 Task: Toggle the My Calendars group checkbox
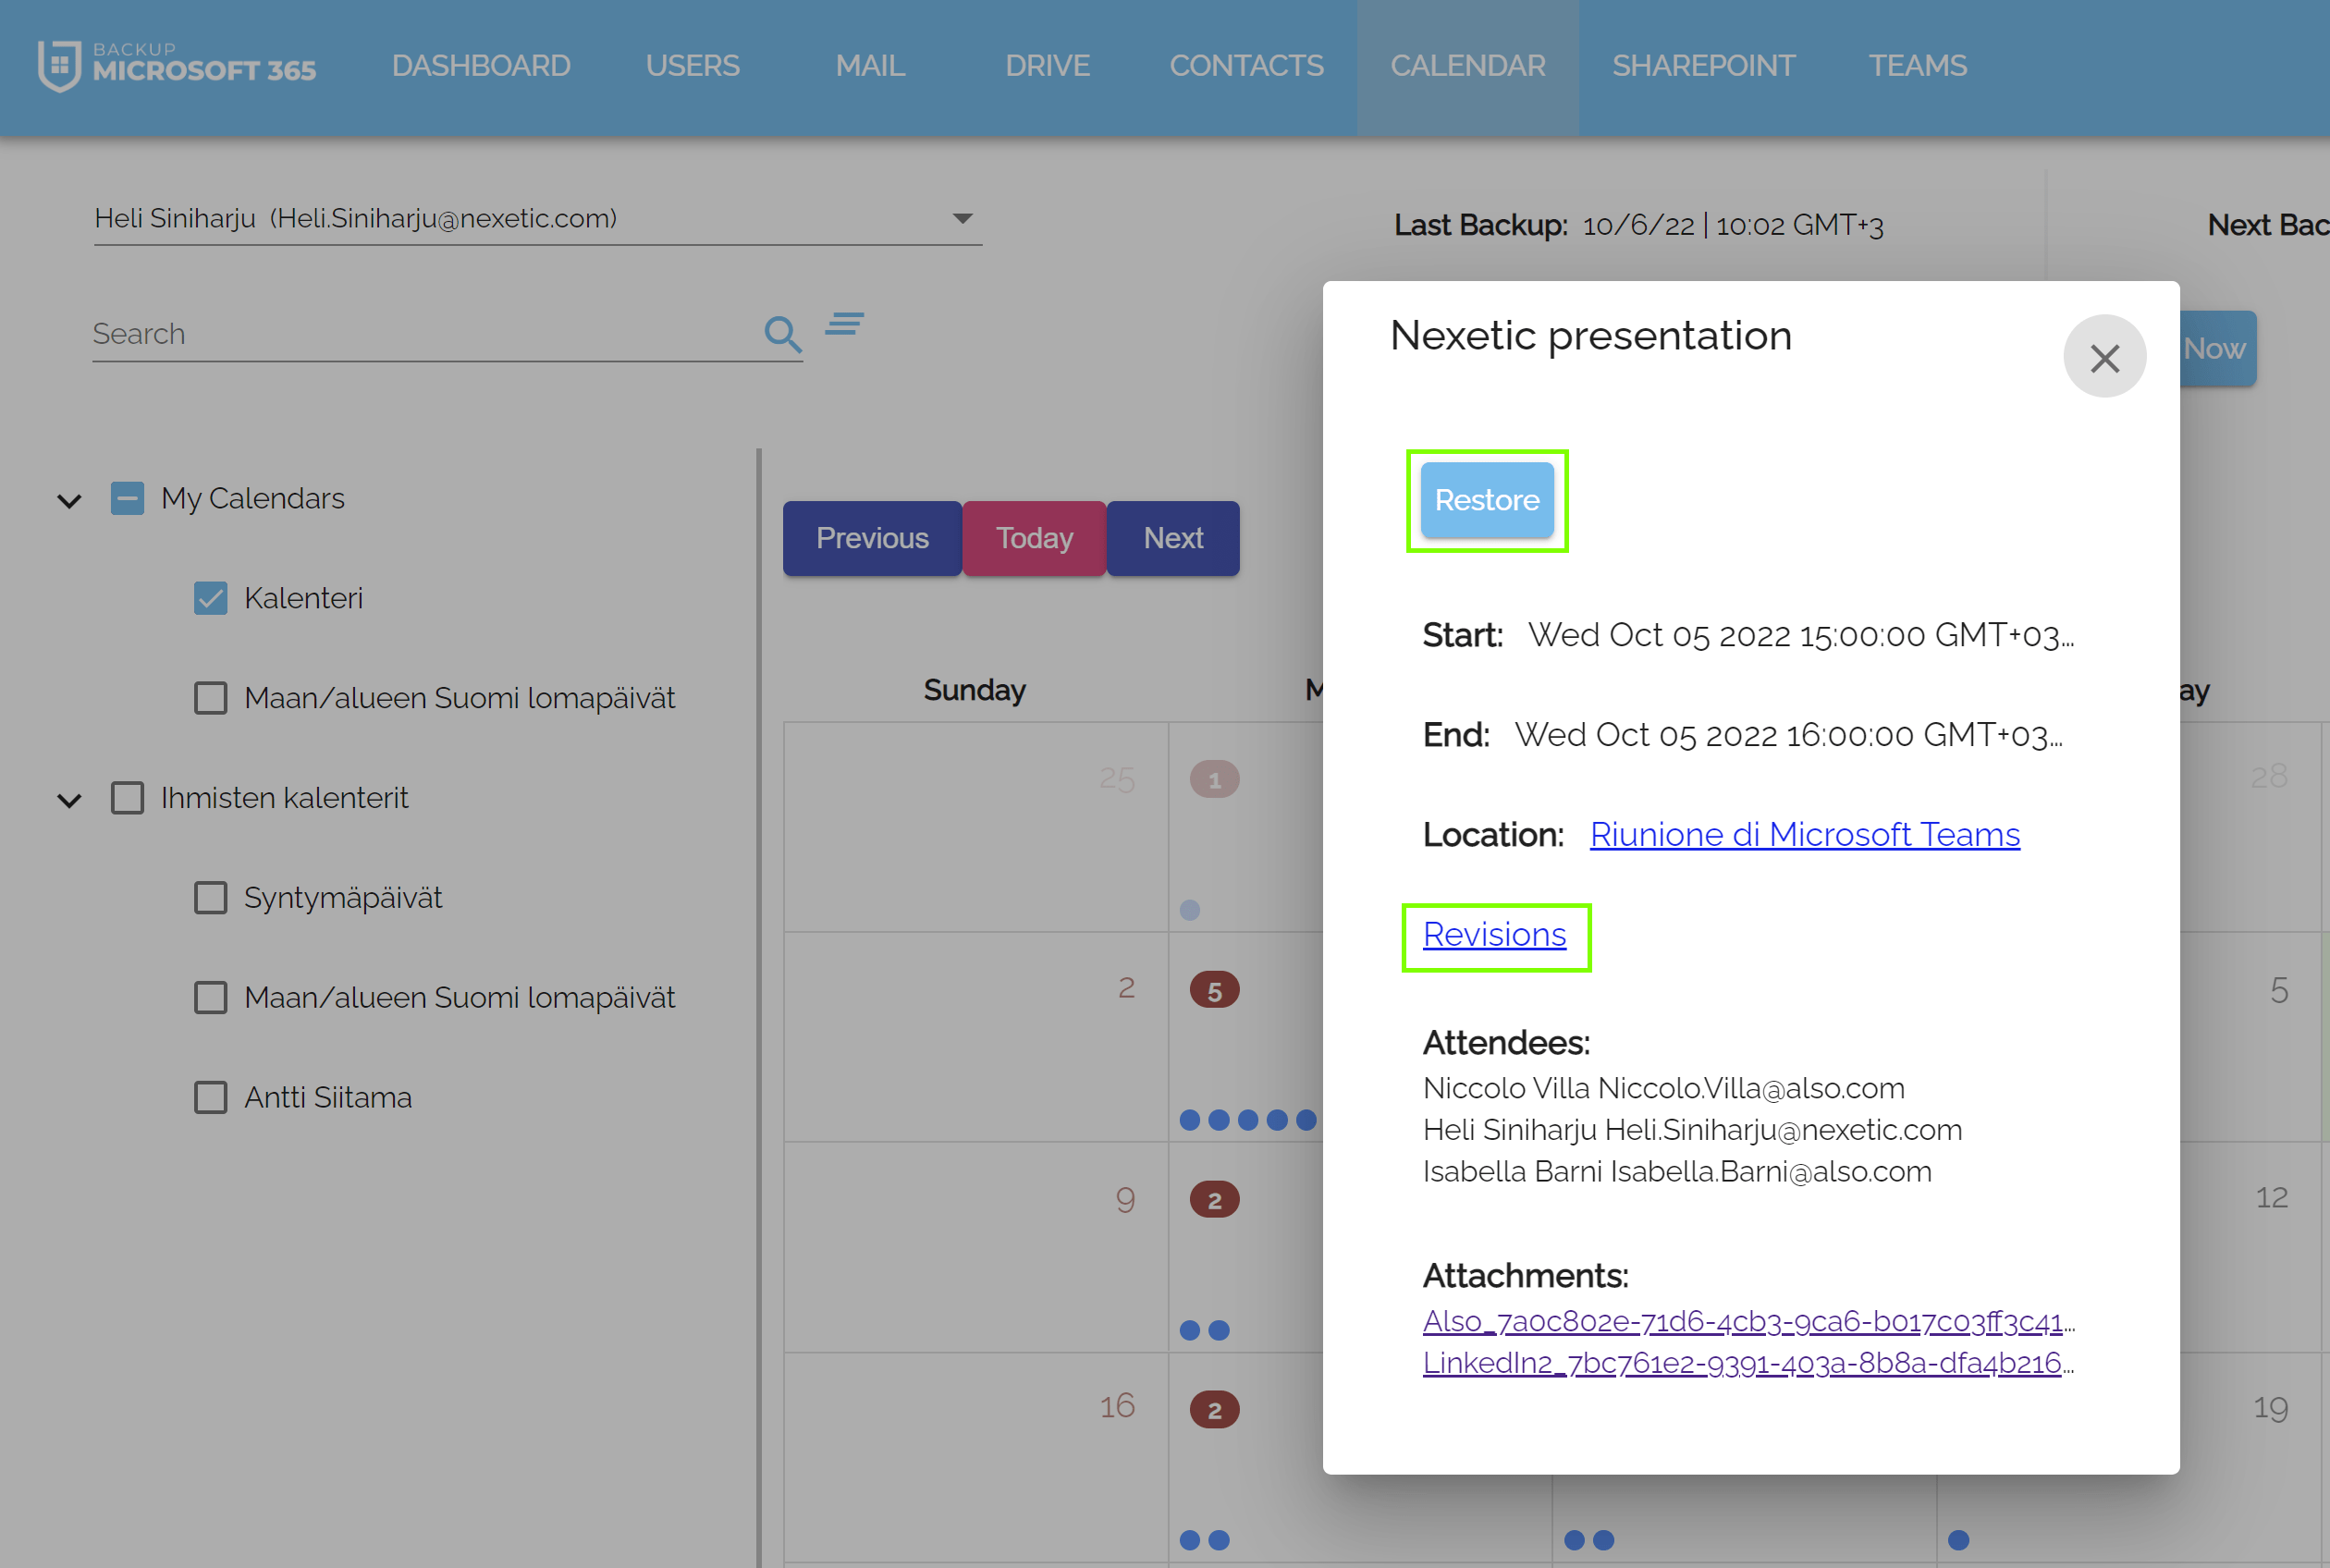pyautogui.click(x=127, y=498)
